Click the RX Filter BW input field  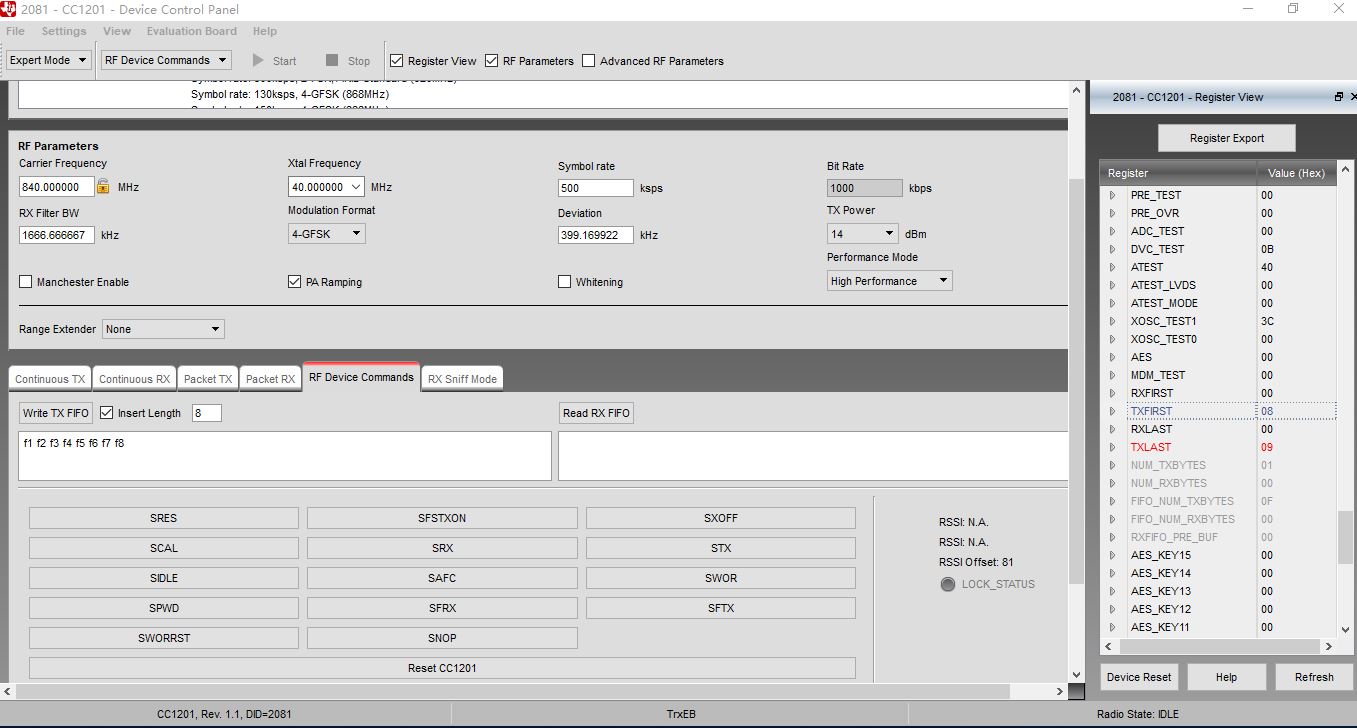coord(57,235)
